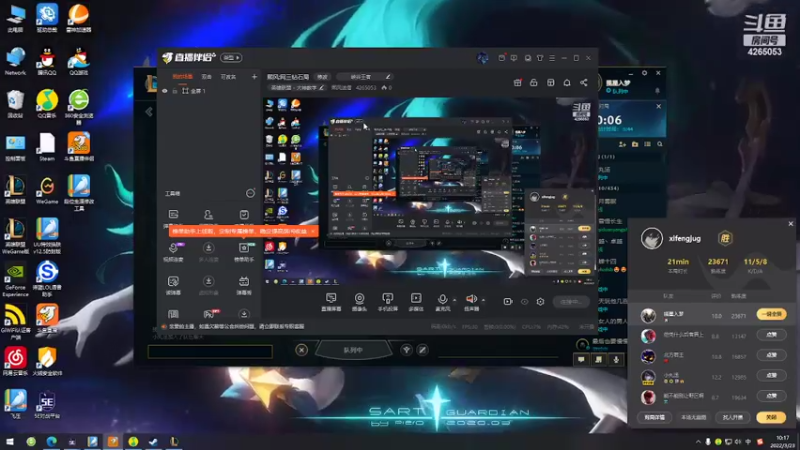Like the bottom teammate's row
This screenshot has width=800, height=450.
tap(771, 396)
